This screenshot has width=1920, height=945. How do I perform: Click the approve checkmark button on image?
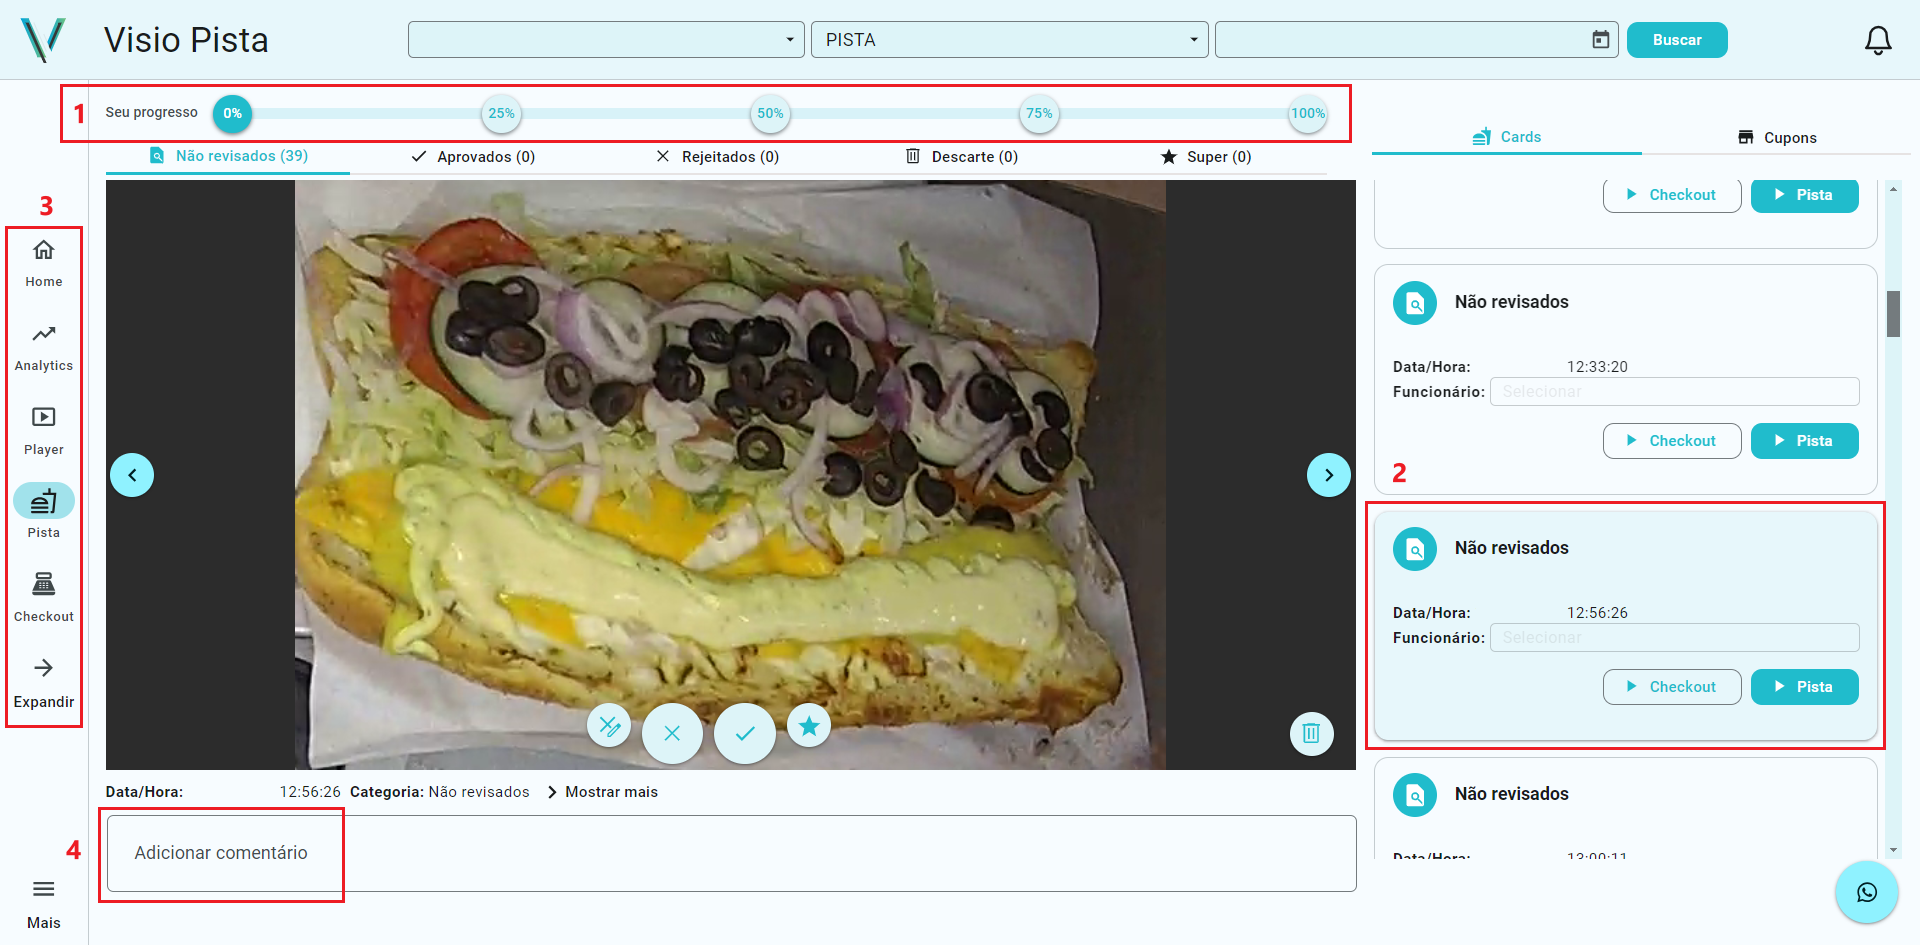click(x=745, y=733)
